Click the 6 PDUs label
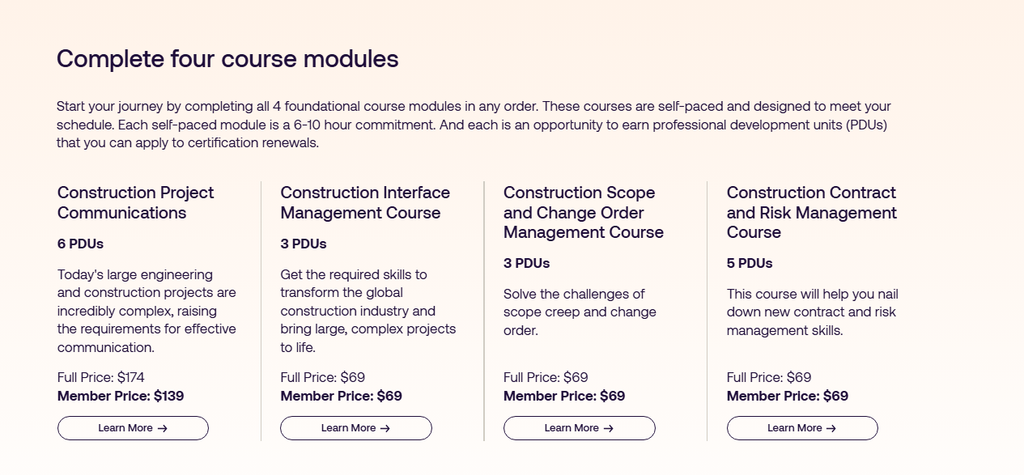 [x=80, y=243]
